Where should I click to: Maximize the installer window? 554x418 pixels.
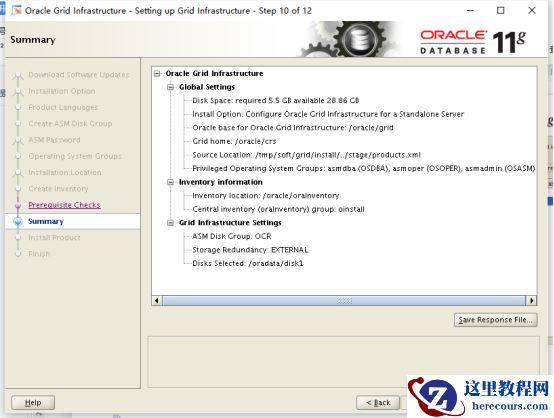(x=501, y=11)
